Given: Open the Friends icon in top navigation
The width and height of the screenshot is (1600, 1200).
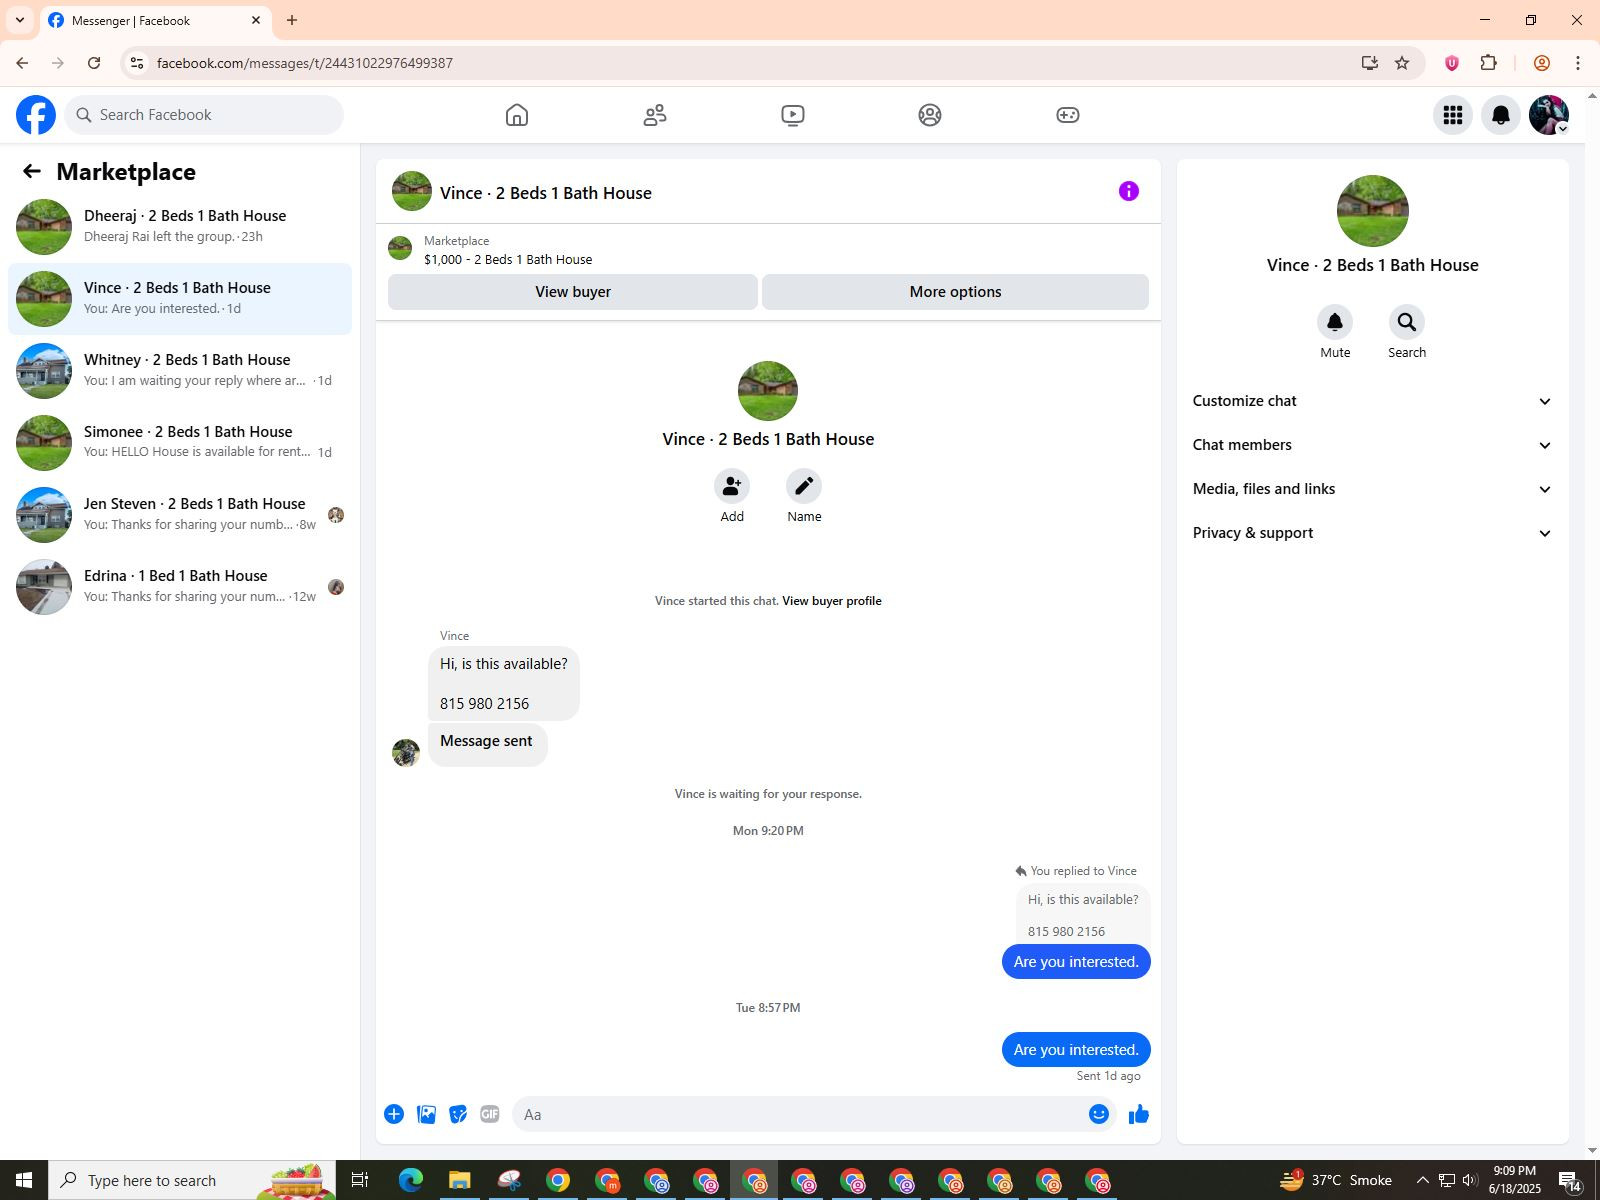Looking at the screenshot, I should (655, 115).
